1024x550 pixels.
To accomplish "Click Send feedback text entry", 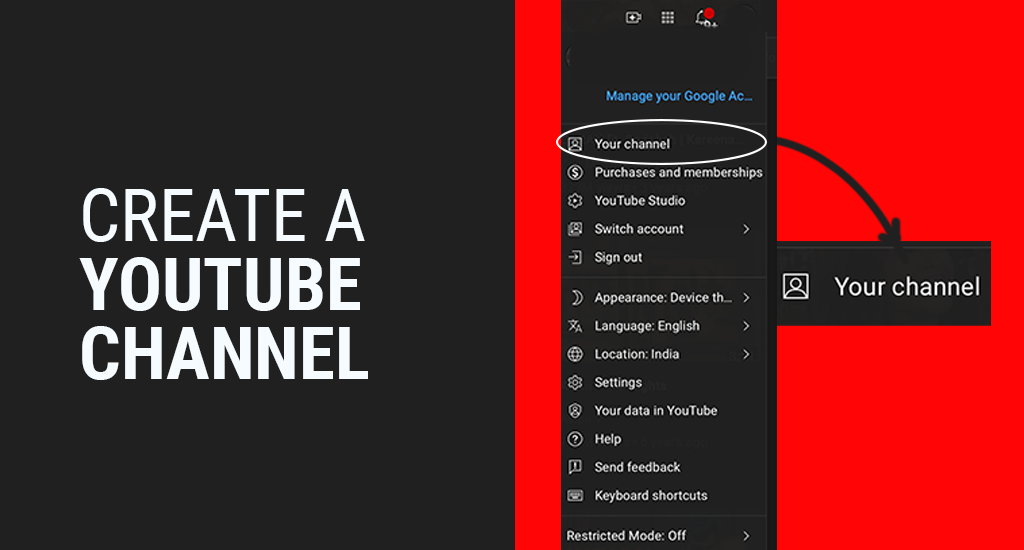I will click(x=637, y=467).
